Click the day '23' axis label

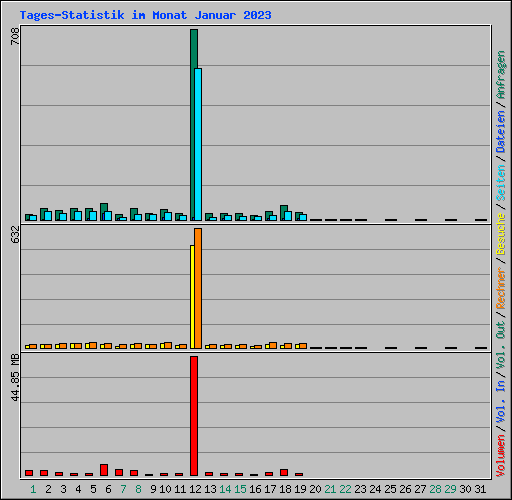pyautogui.click(x=360, y=489)
